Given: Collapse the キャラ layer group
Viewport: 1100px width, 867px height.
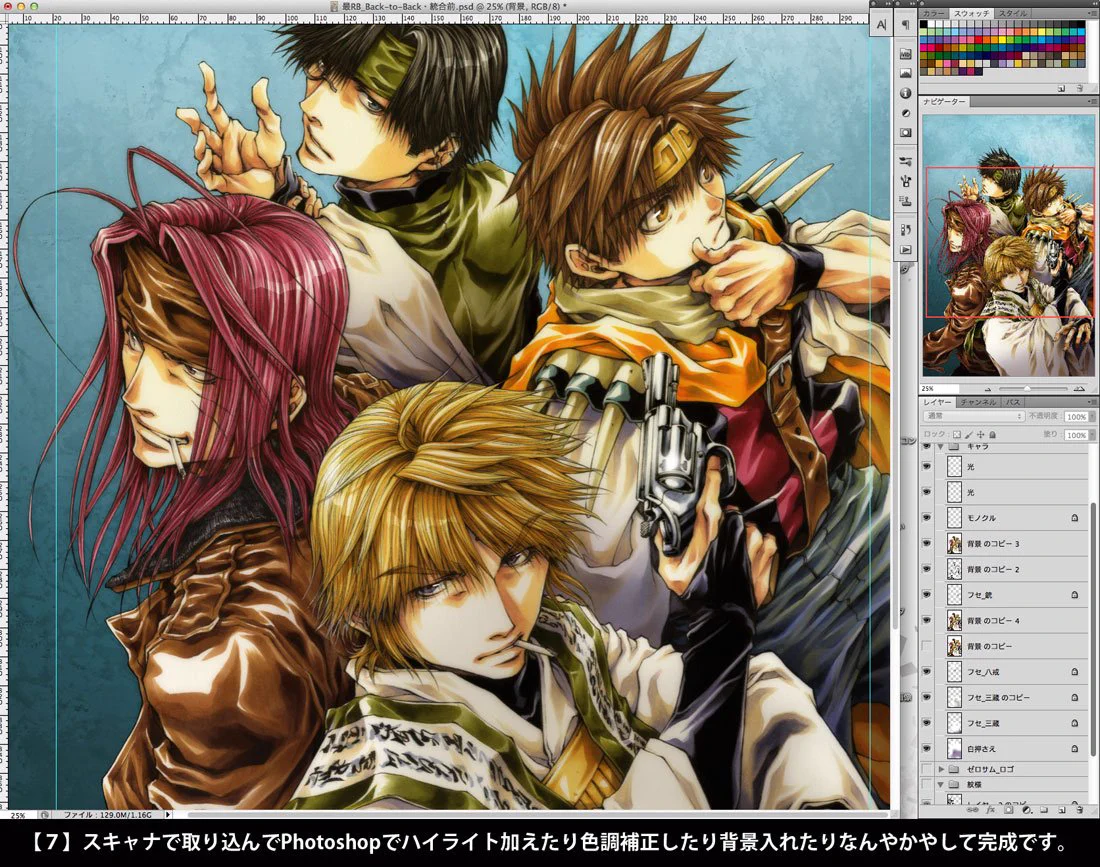Looking at the screenshot, I should [941, 446].
